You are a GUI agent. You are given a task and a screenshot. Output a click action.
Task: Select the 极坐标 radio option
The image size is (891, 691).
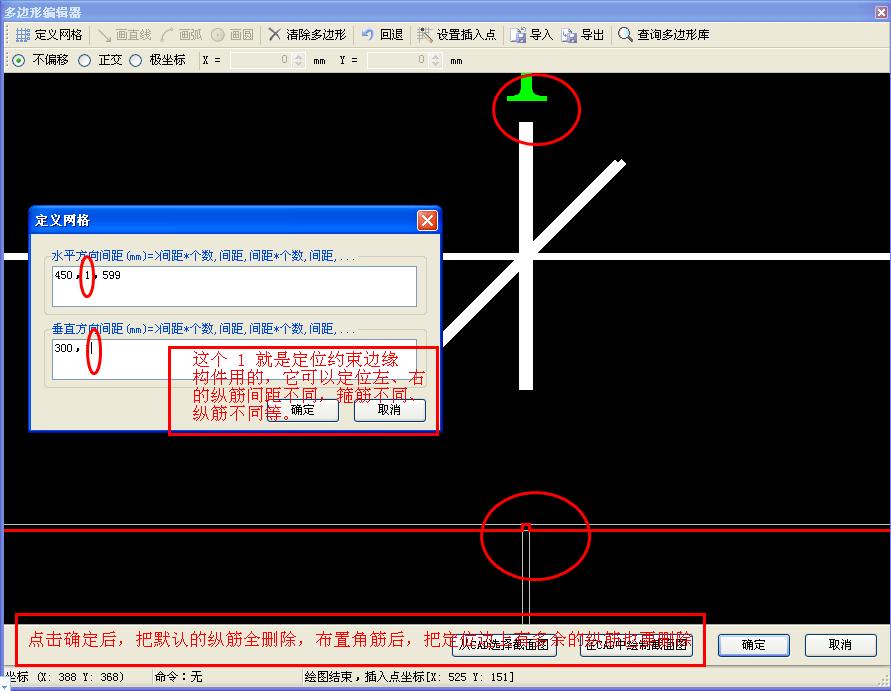click(135, 60)
